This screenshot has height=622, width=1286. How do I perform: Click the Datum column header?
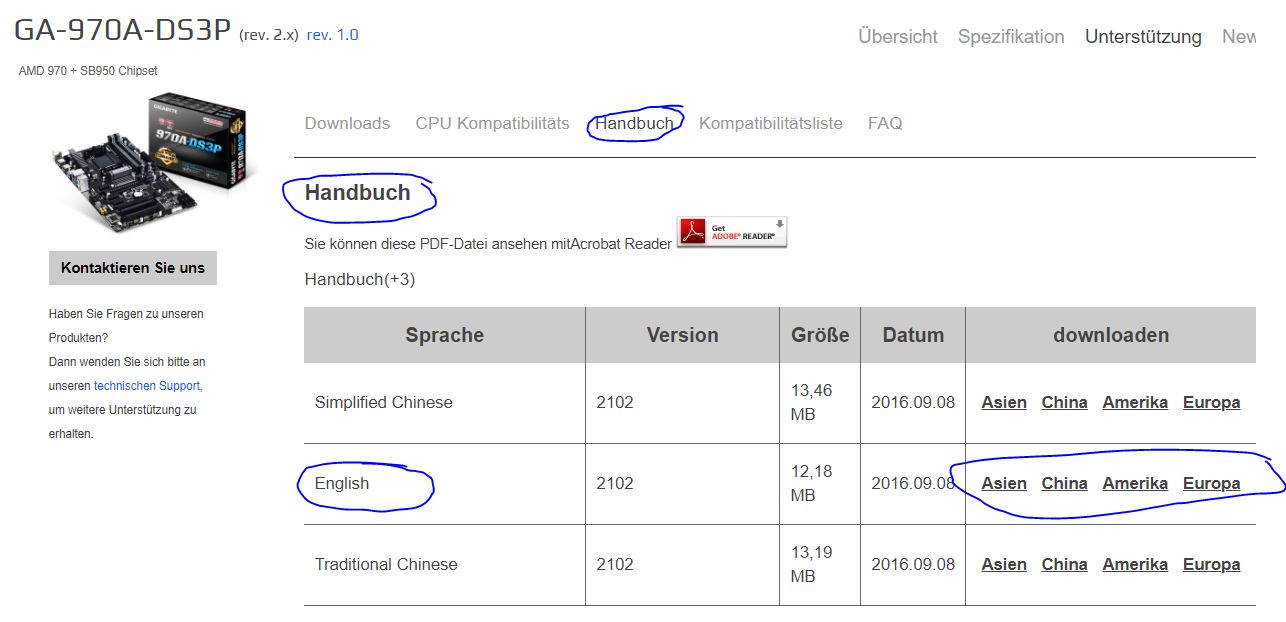point(913,335)
